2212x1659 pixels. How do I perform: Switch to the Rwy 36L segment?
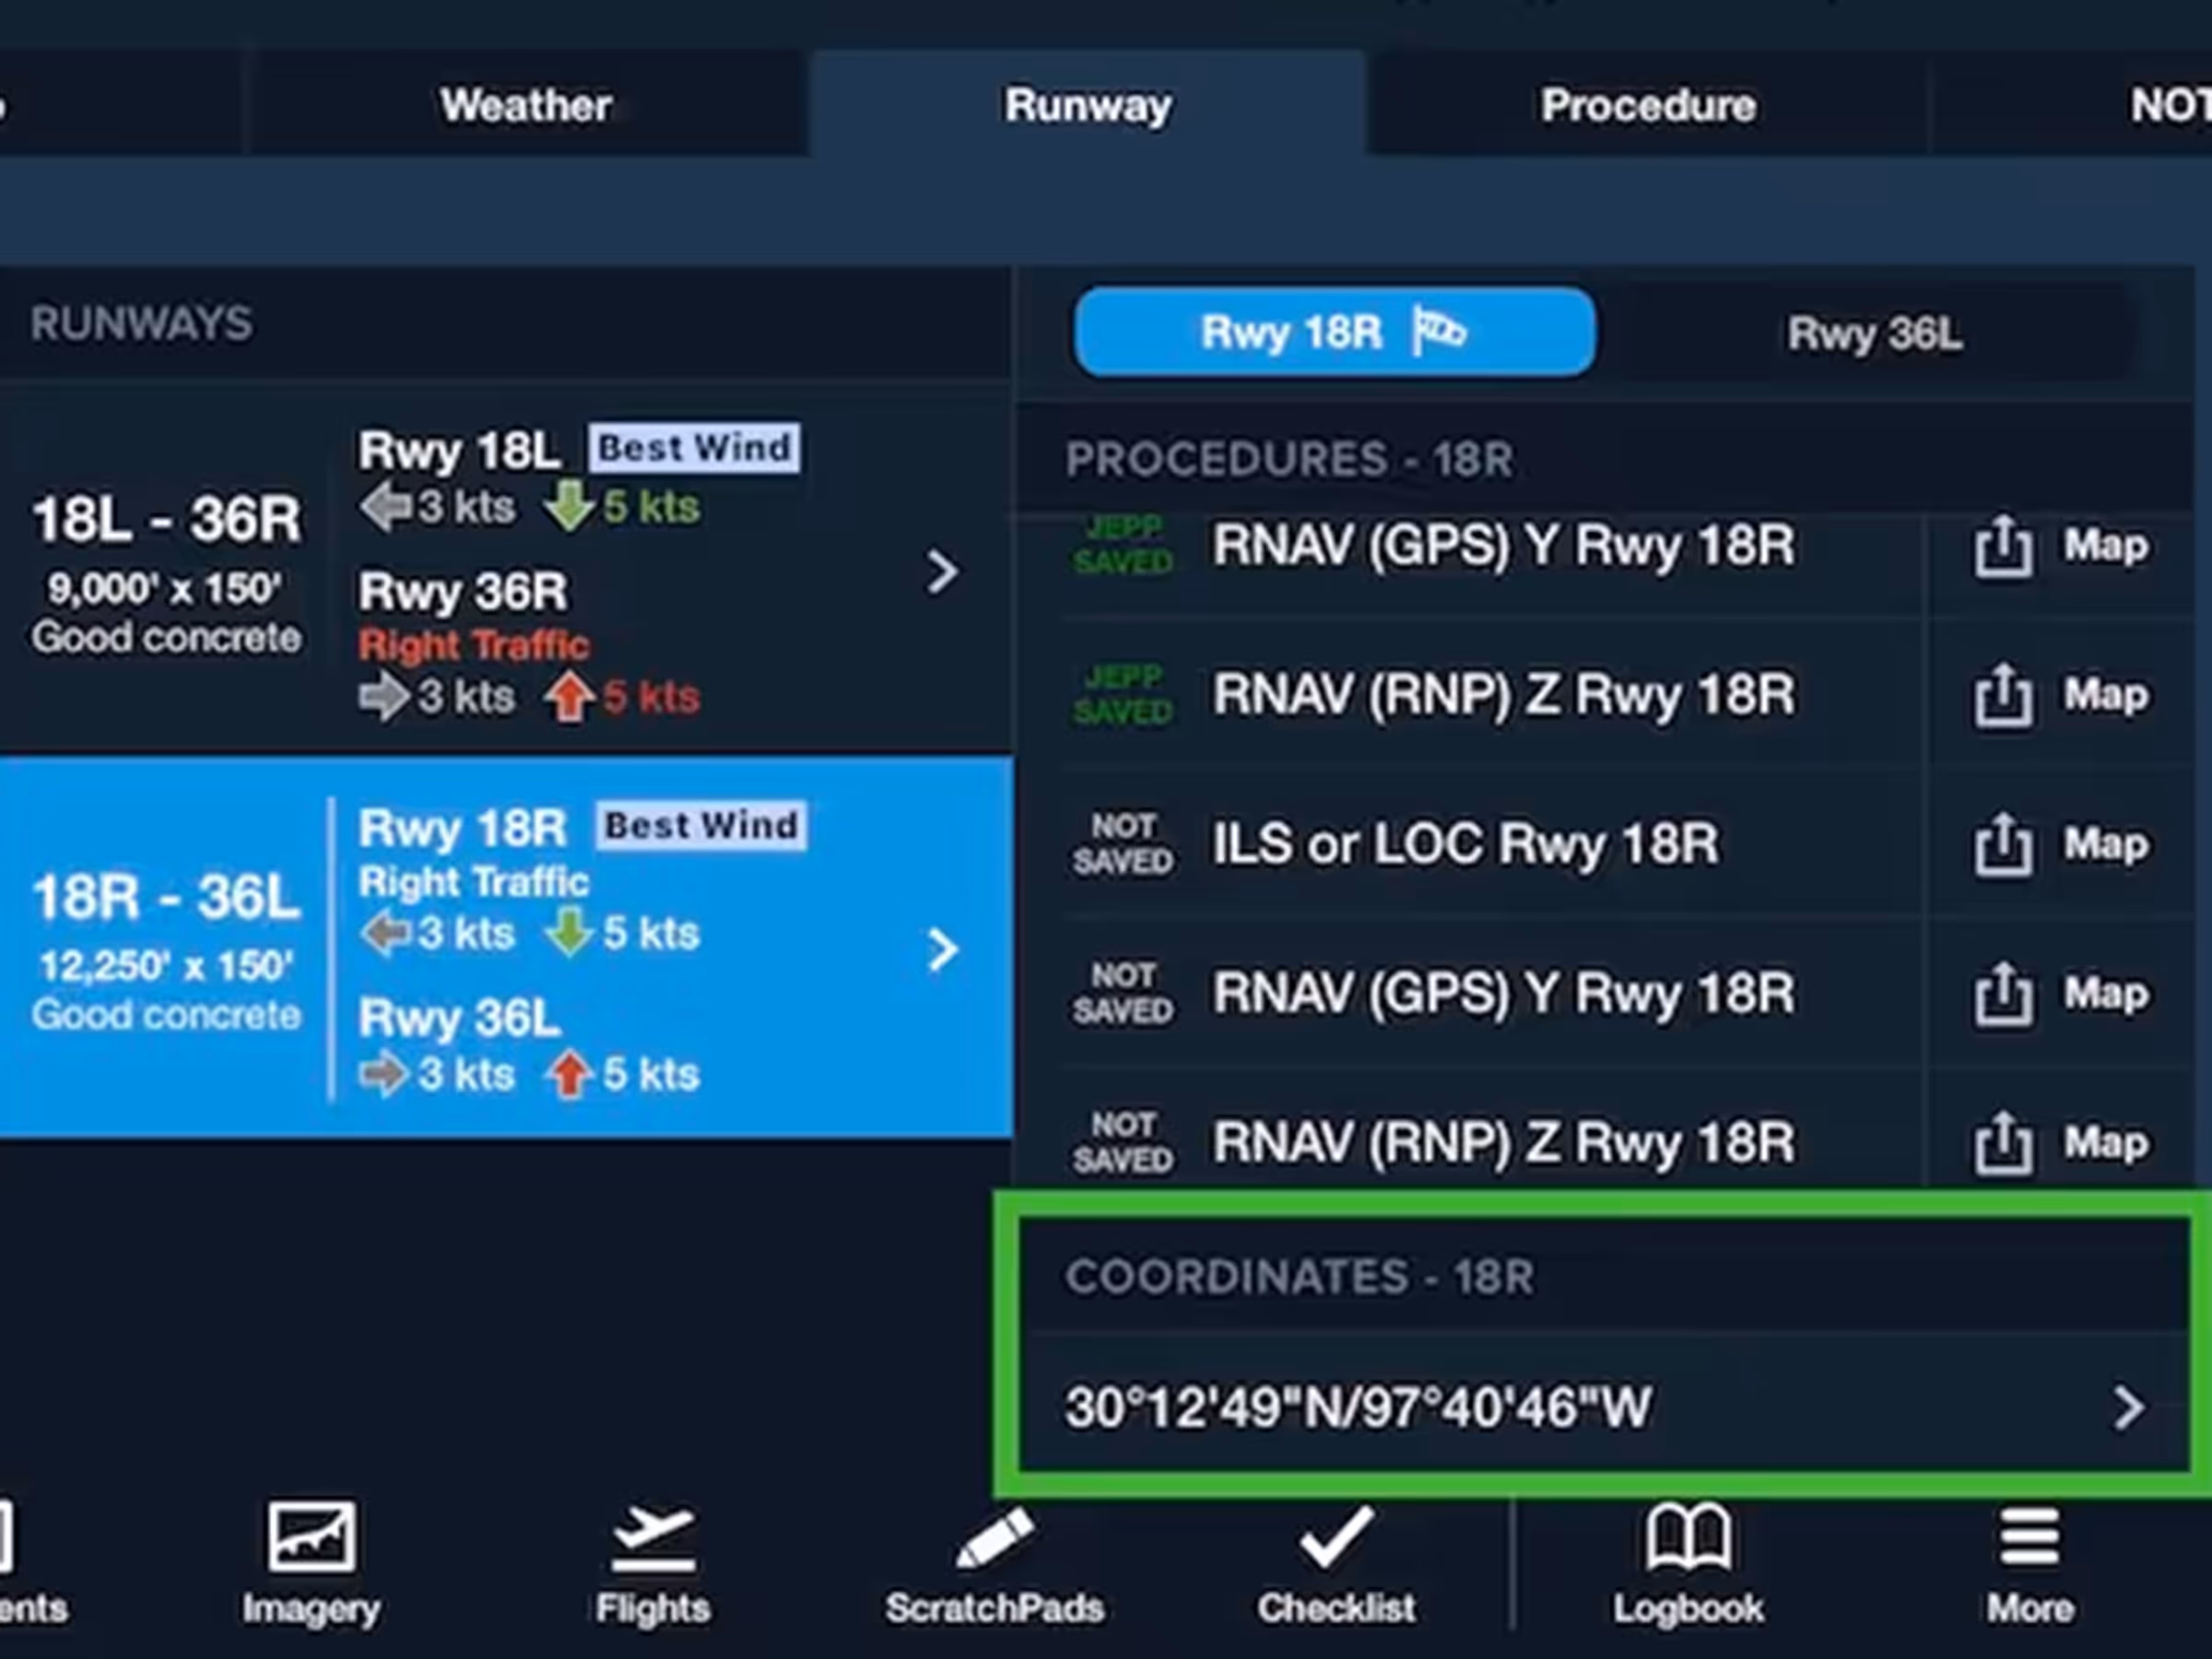tap(1874, 333)
